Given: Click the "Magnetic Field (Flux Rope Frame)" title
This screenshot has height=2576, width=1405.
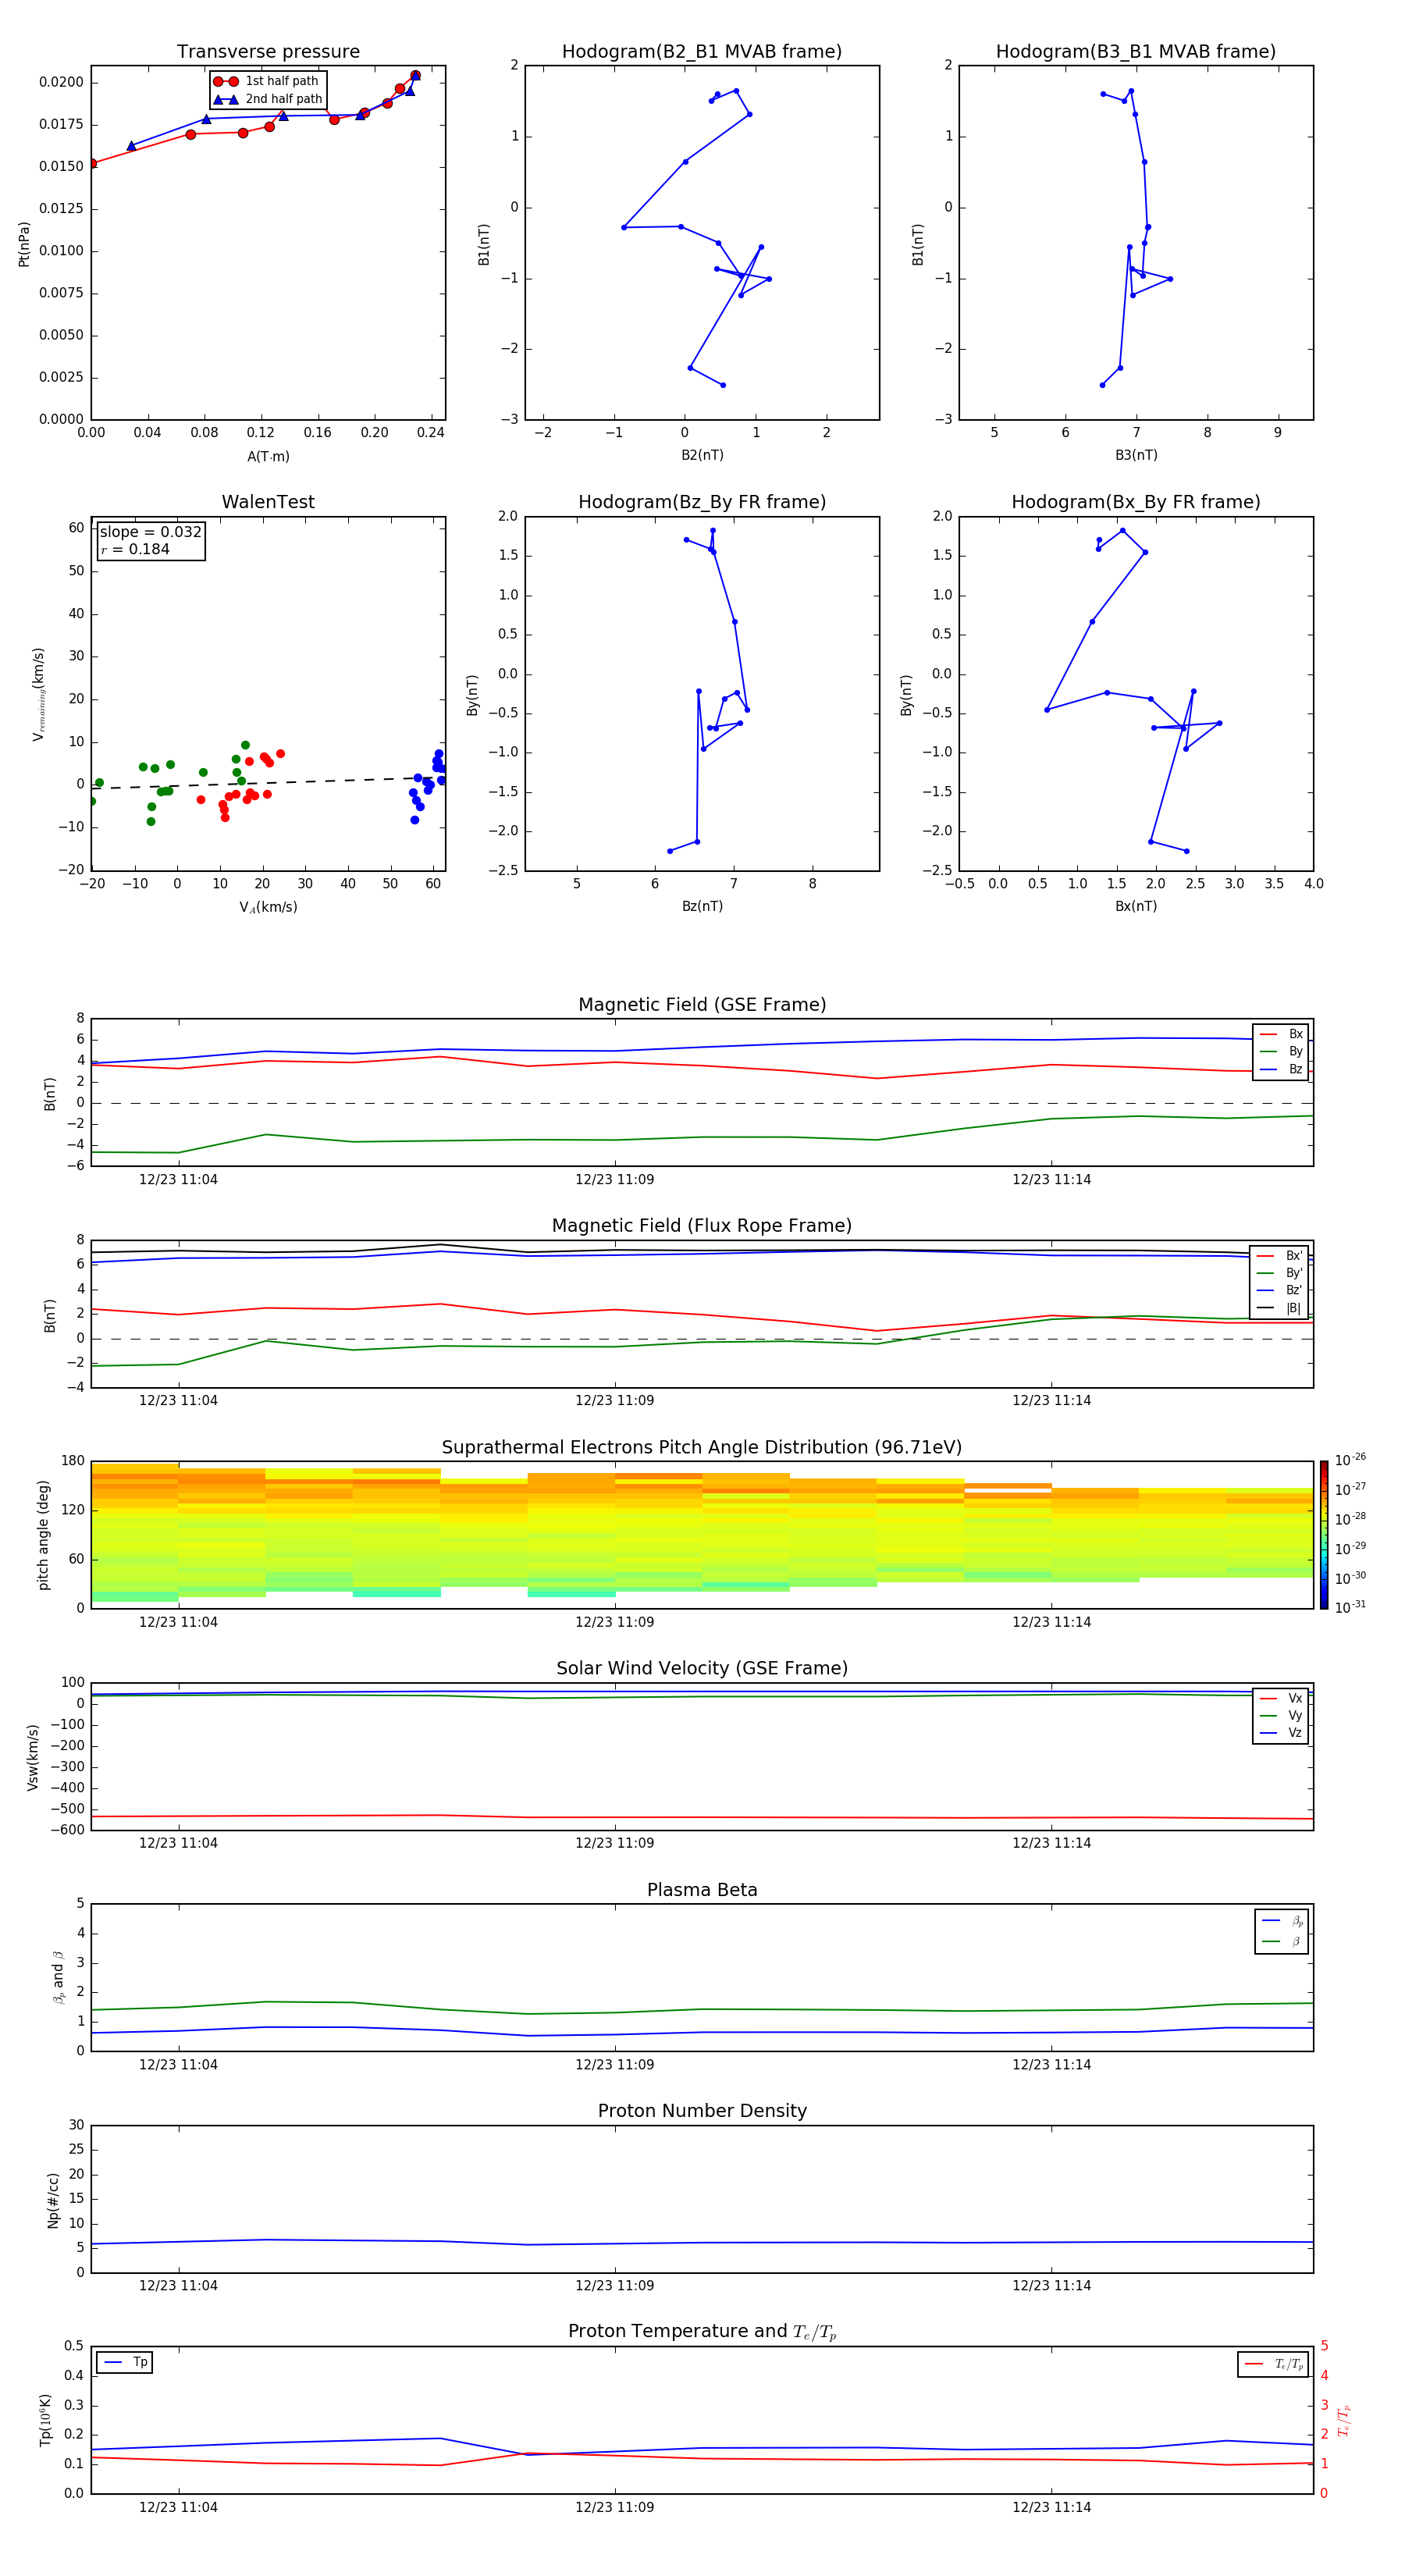Looking at the screenshot, I should (702, 1226).
